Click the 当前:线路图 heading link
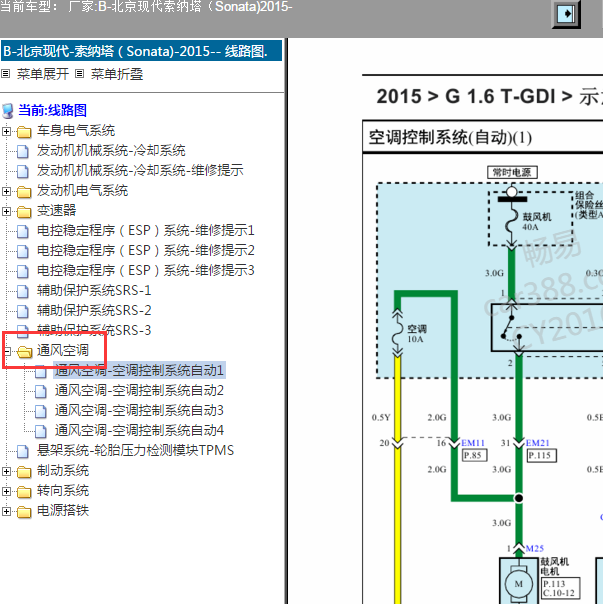 click(52, 111)
